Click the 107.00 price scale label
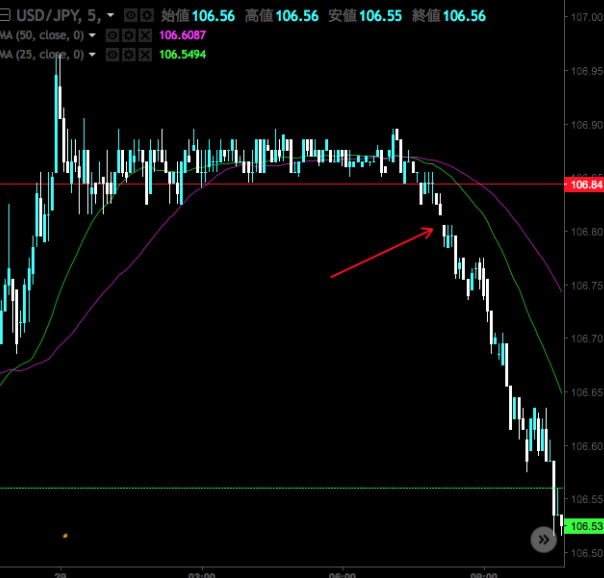 pos(587,17)
